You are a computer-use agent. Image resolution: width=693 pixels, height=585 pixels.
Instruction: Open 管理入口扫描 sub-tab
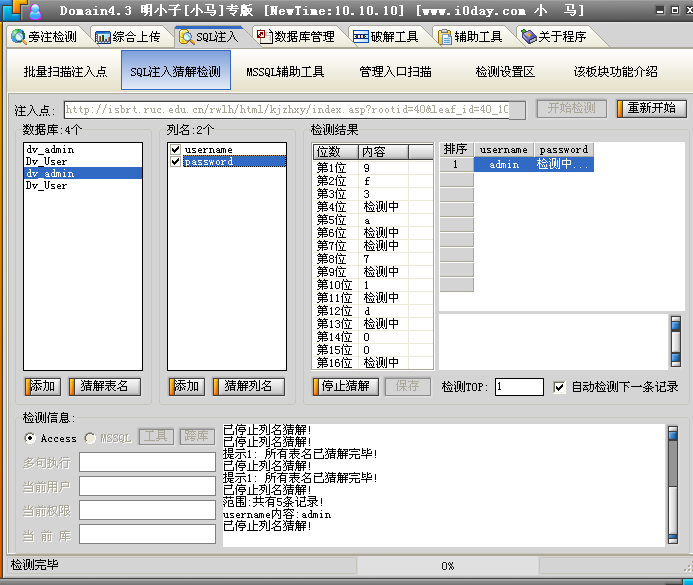(x=396, y=71)
